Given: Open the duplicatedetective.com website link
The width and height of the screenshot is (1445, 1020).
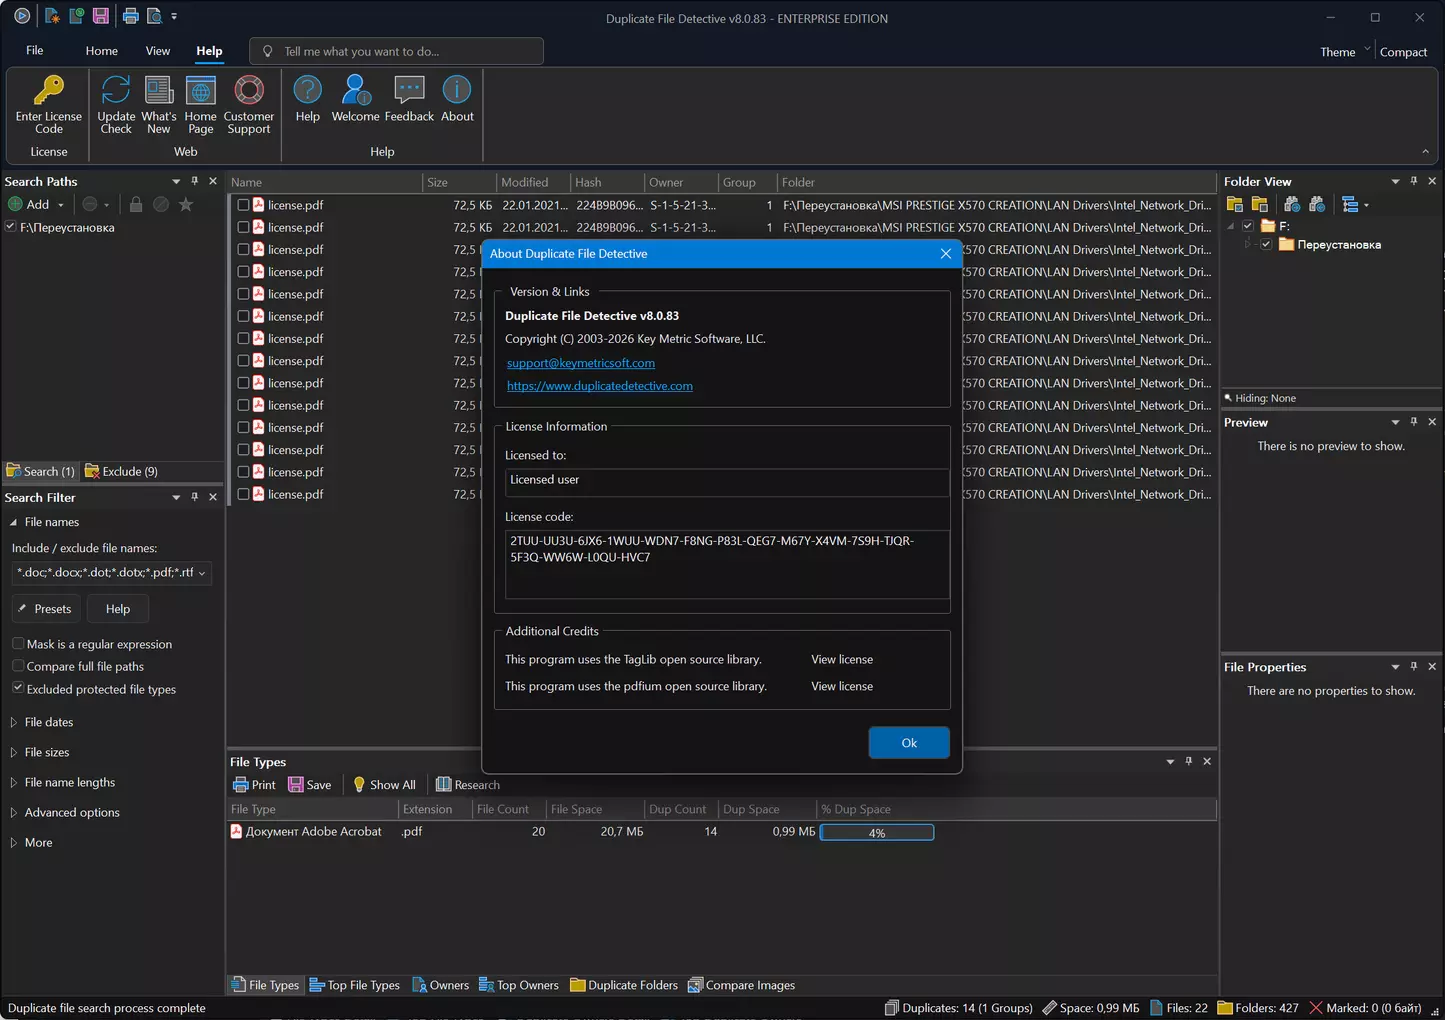Looking at the screenshot, I should tap(600, 386).
